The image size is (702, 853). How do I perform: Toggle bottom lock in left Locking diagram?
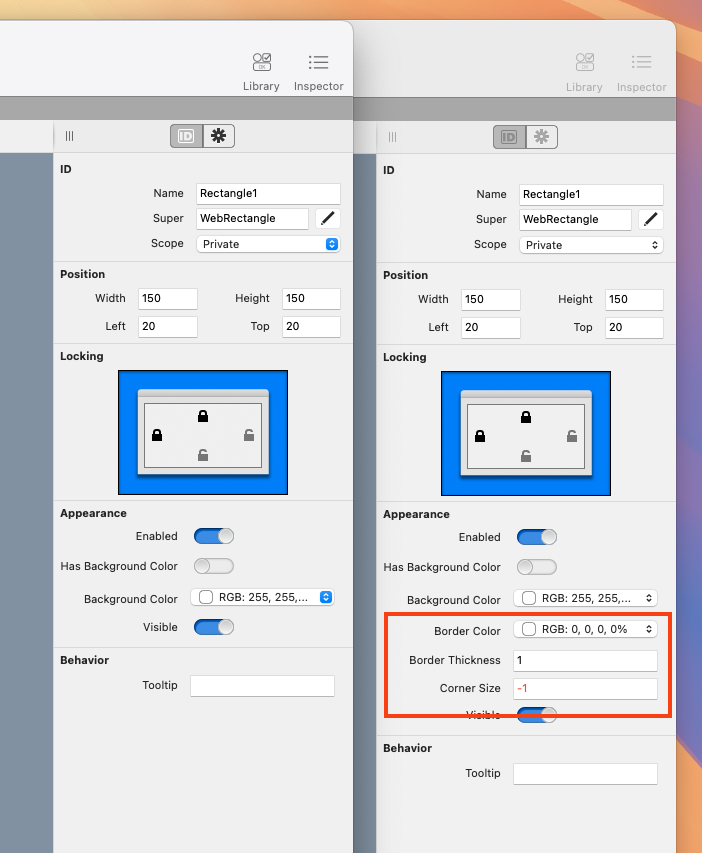click(x=203, y=455)
